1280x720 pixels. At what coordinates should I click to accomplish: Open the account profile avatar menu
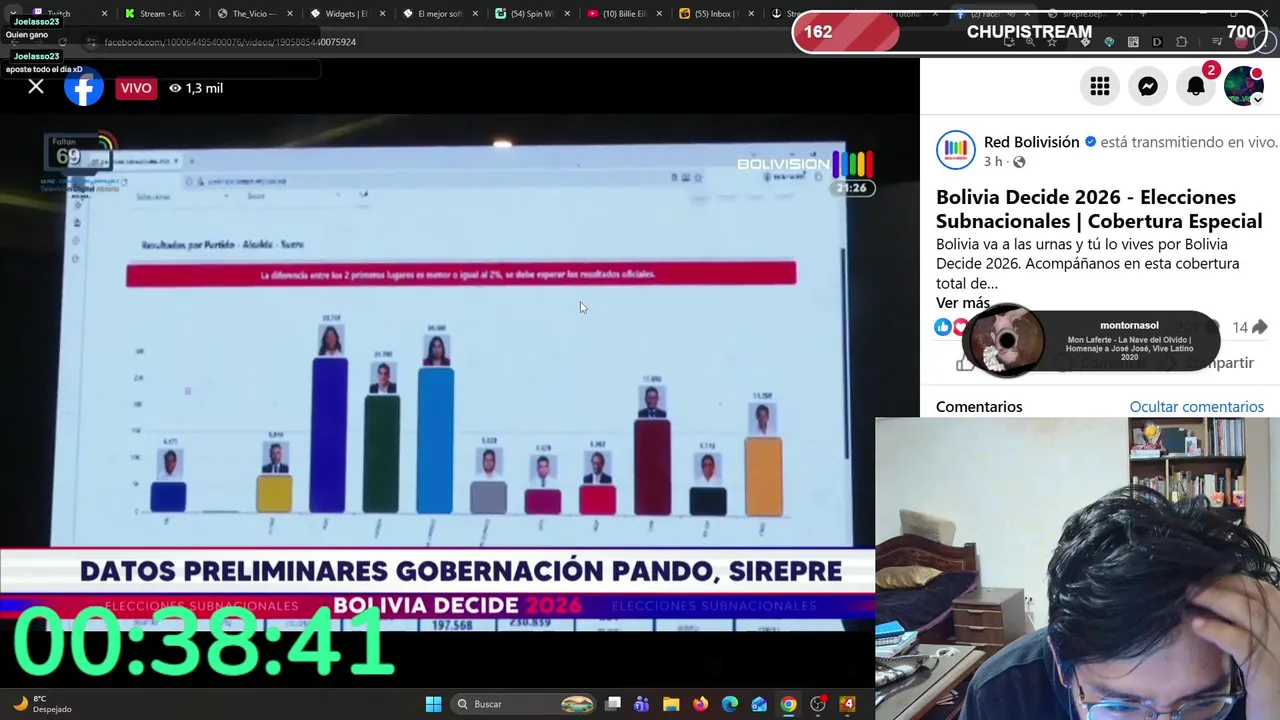pos(1244,87)
